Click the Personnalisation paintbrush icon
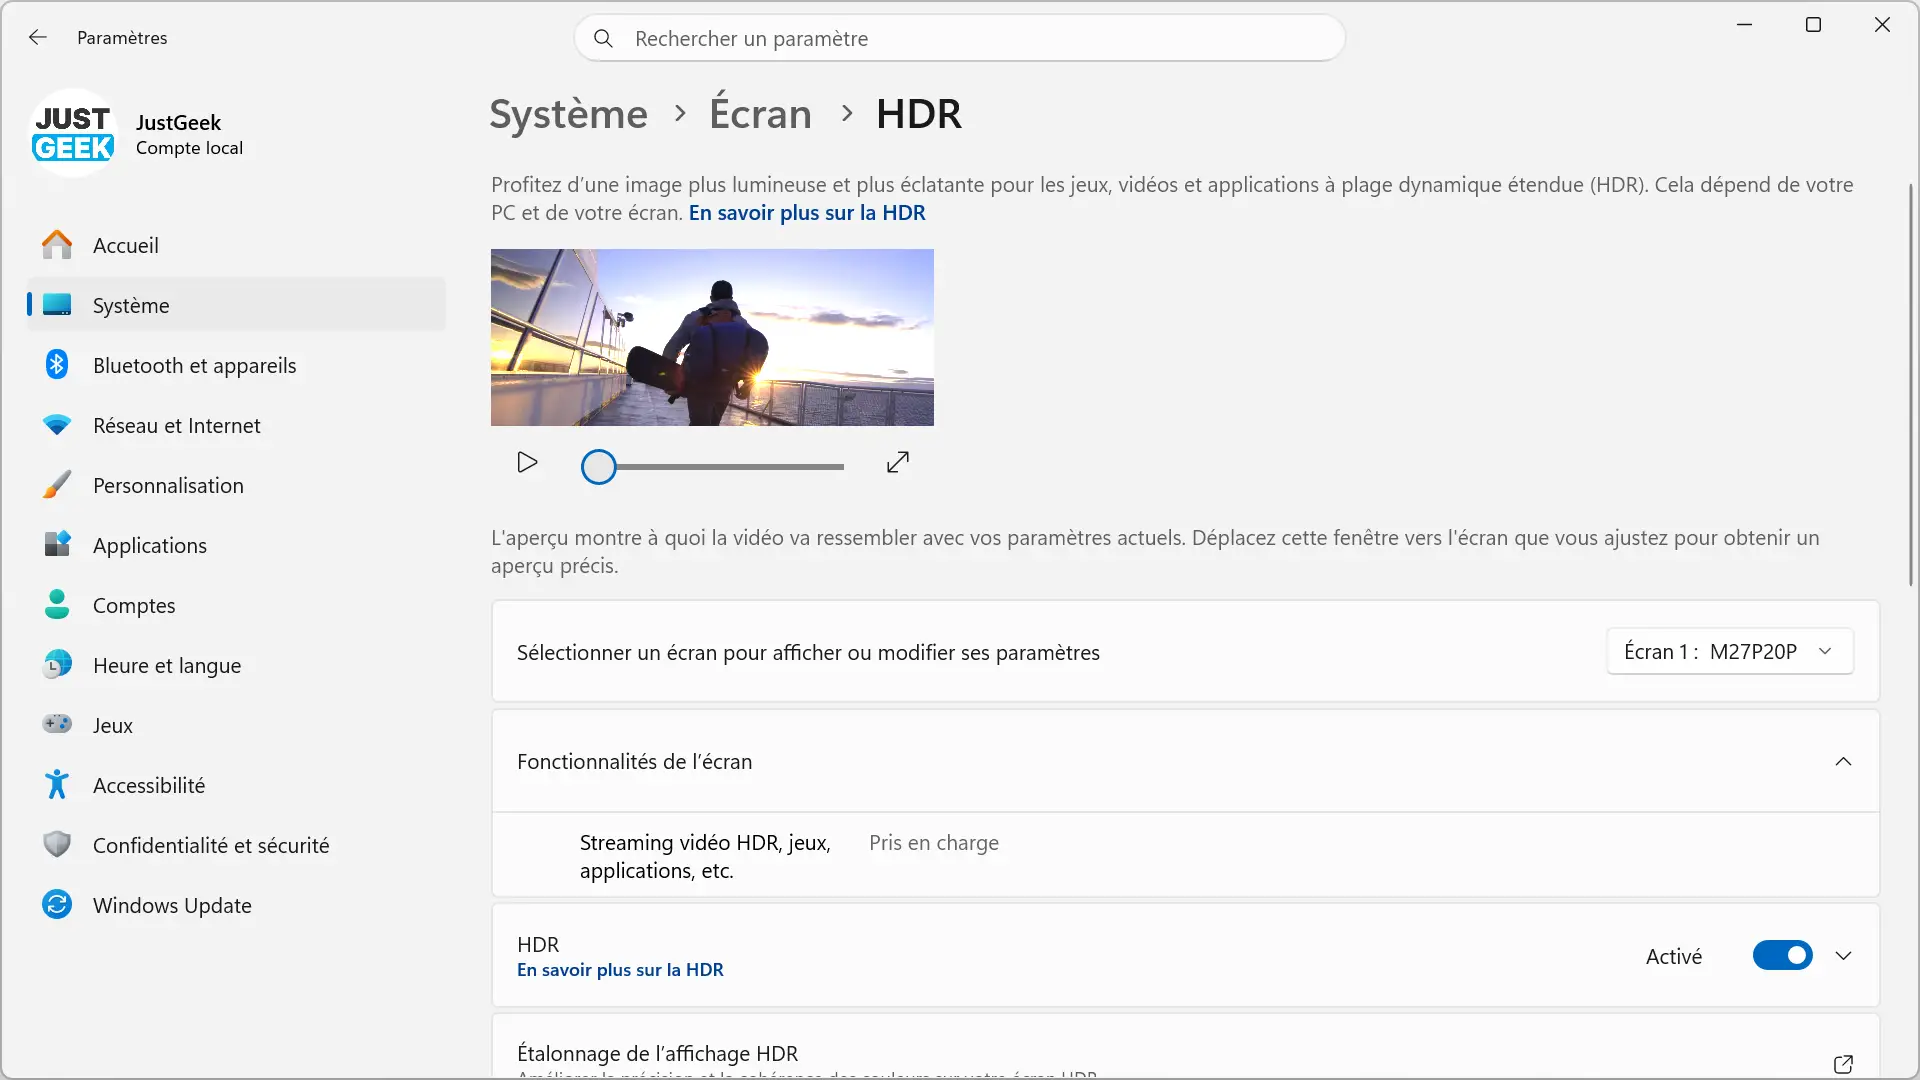Image resolution: width=1920 pixels, height=1080 pixels. 57,485
